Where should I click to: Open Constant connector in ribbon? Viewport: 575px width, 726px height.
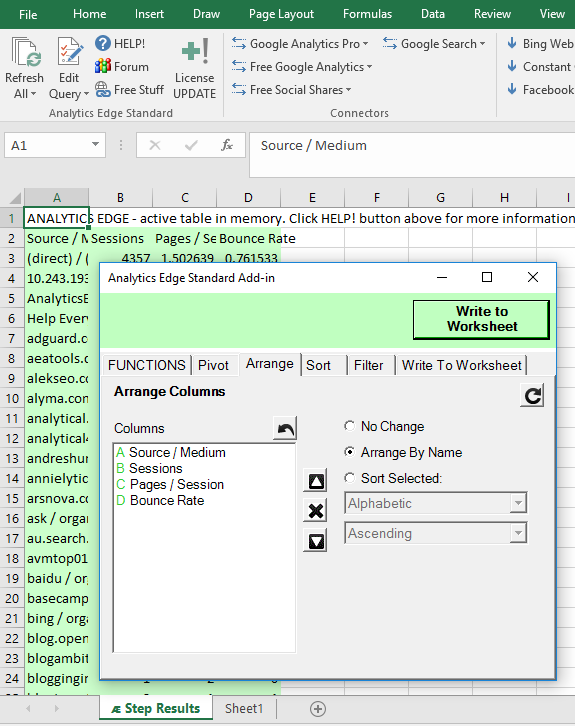[x=540, y=67]
